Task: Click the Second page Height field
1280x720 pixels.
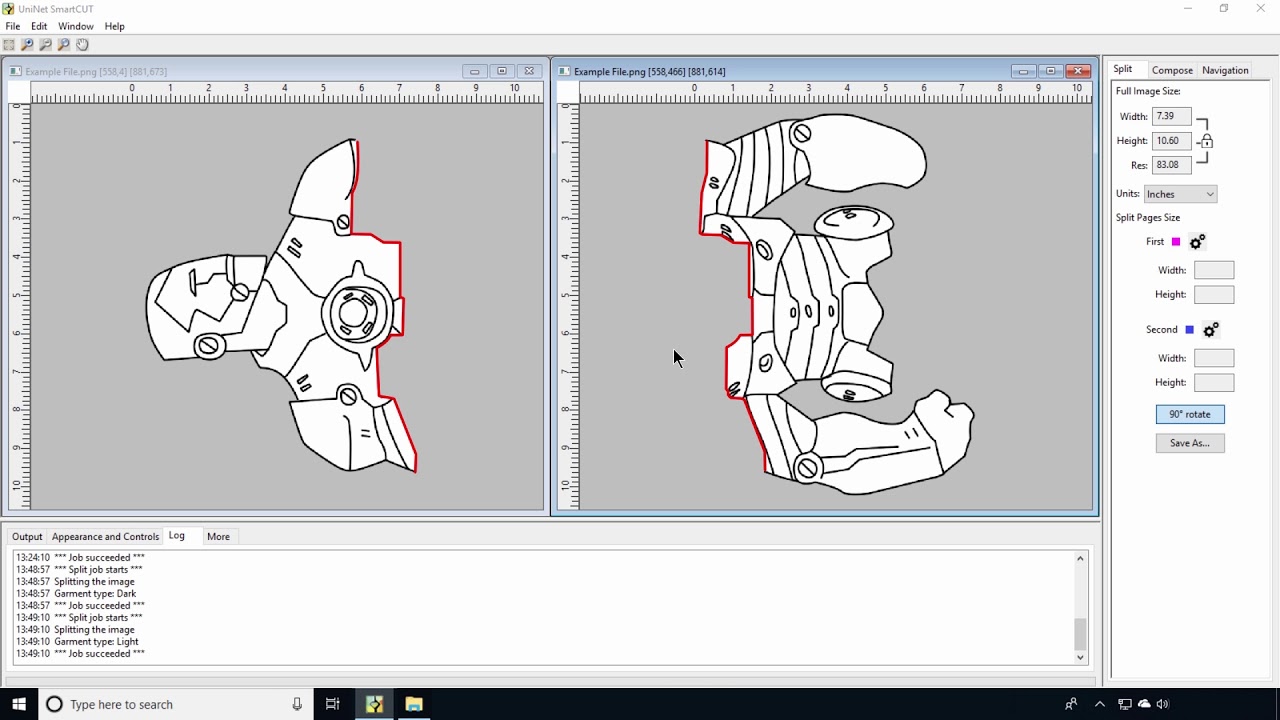Action: coord(1214,382)
